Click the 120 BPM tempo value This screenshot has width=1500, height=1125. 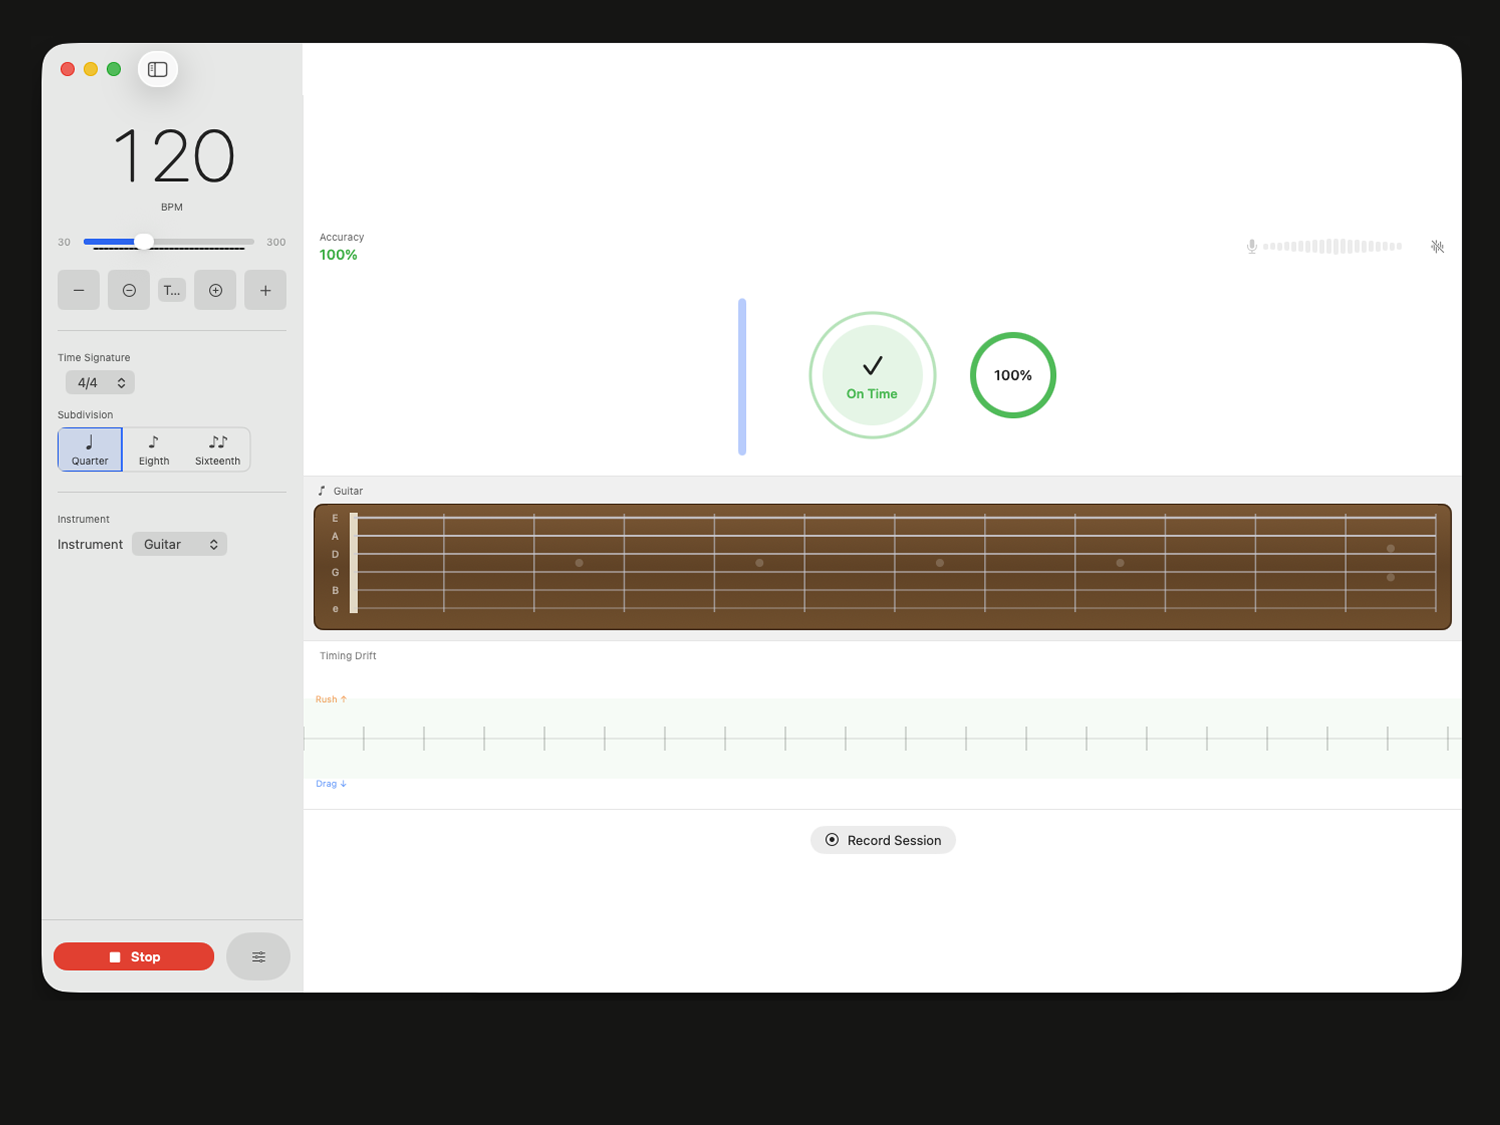click(173, 156)
